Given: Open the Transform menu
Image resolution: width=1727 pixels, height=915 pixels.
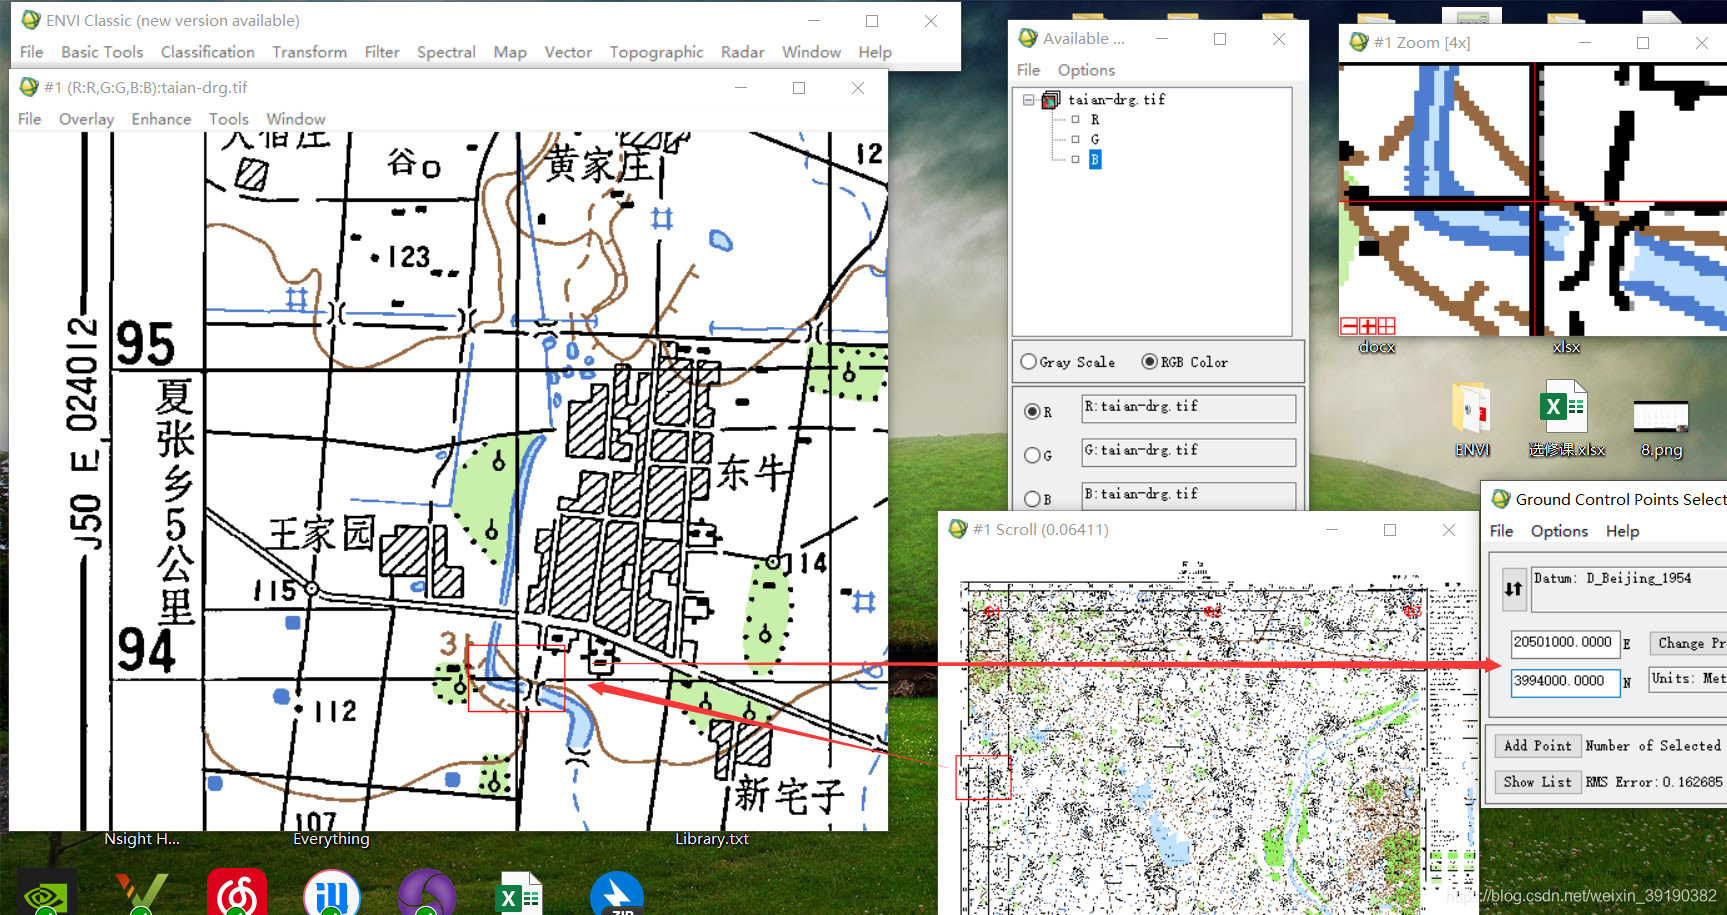Looking at the screenshot, I should pyautogui.click(x=310, y=52).
